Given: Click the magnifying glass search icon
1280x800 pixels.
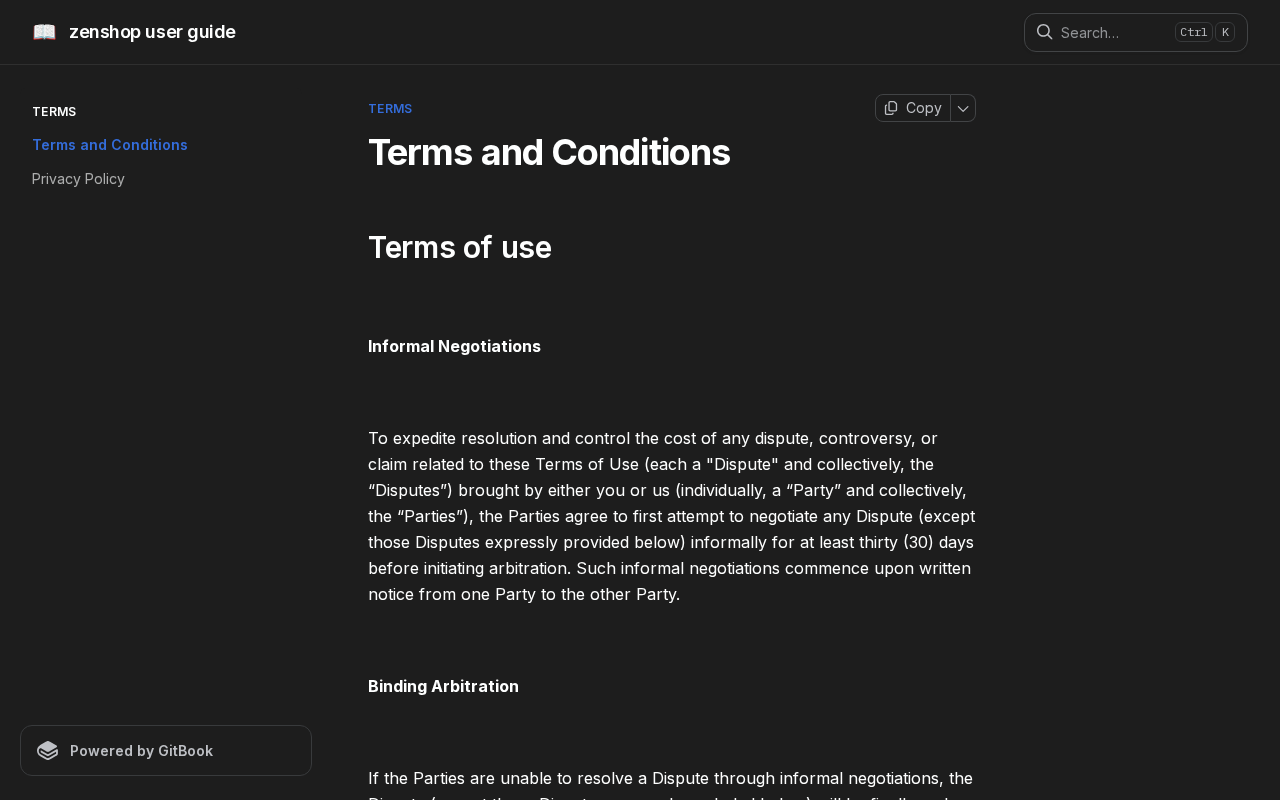Looking at the screenshot, I should 1044,32.
